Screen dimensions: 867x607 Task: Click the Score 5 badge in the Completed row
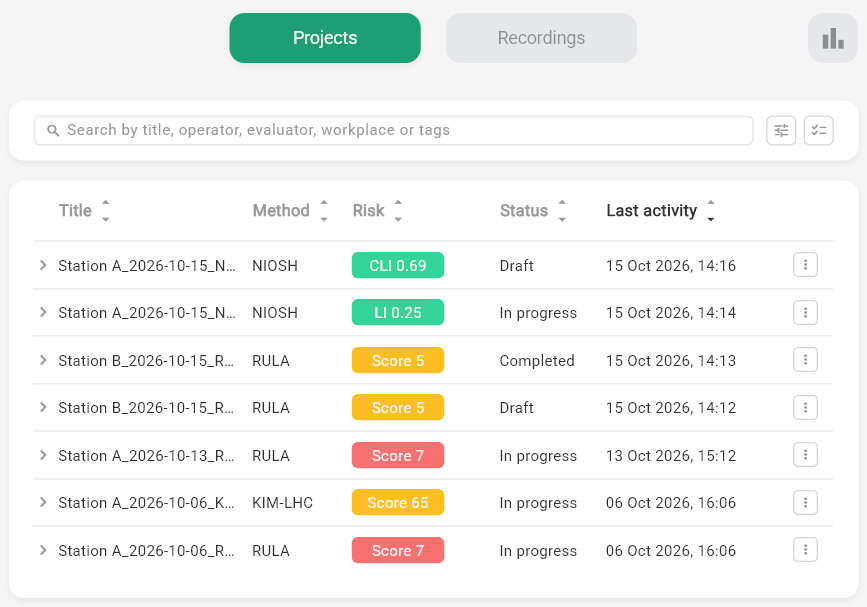[x=398, y=360]
